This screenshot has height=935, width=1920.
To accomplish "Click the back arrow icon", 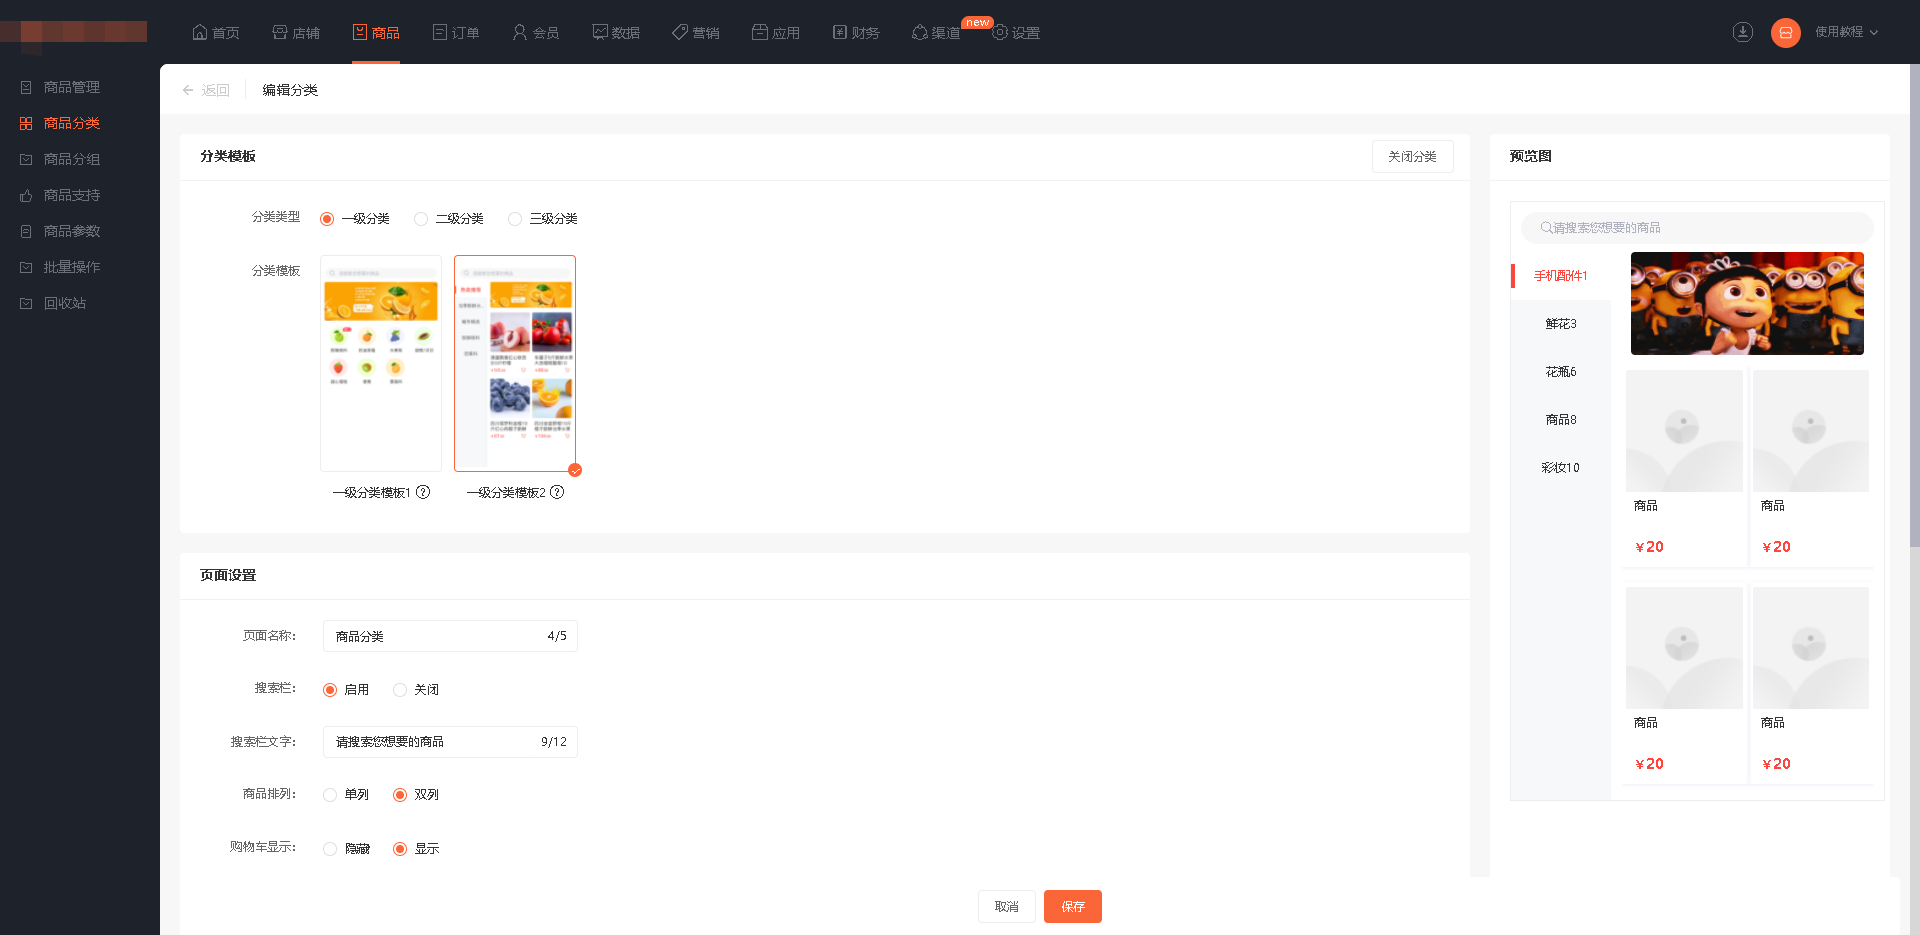I will 188,90.
